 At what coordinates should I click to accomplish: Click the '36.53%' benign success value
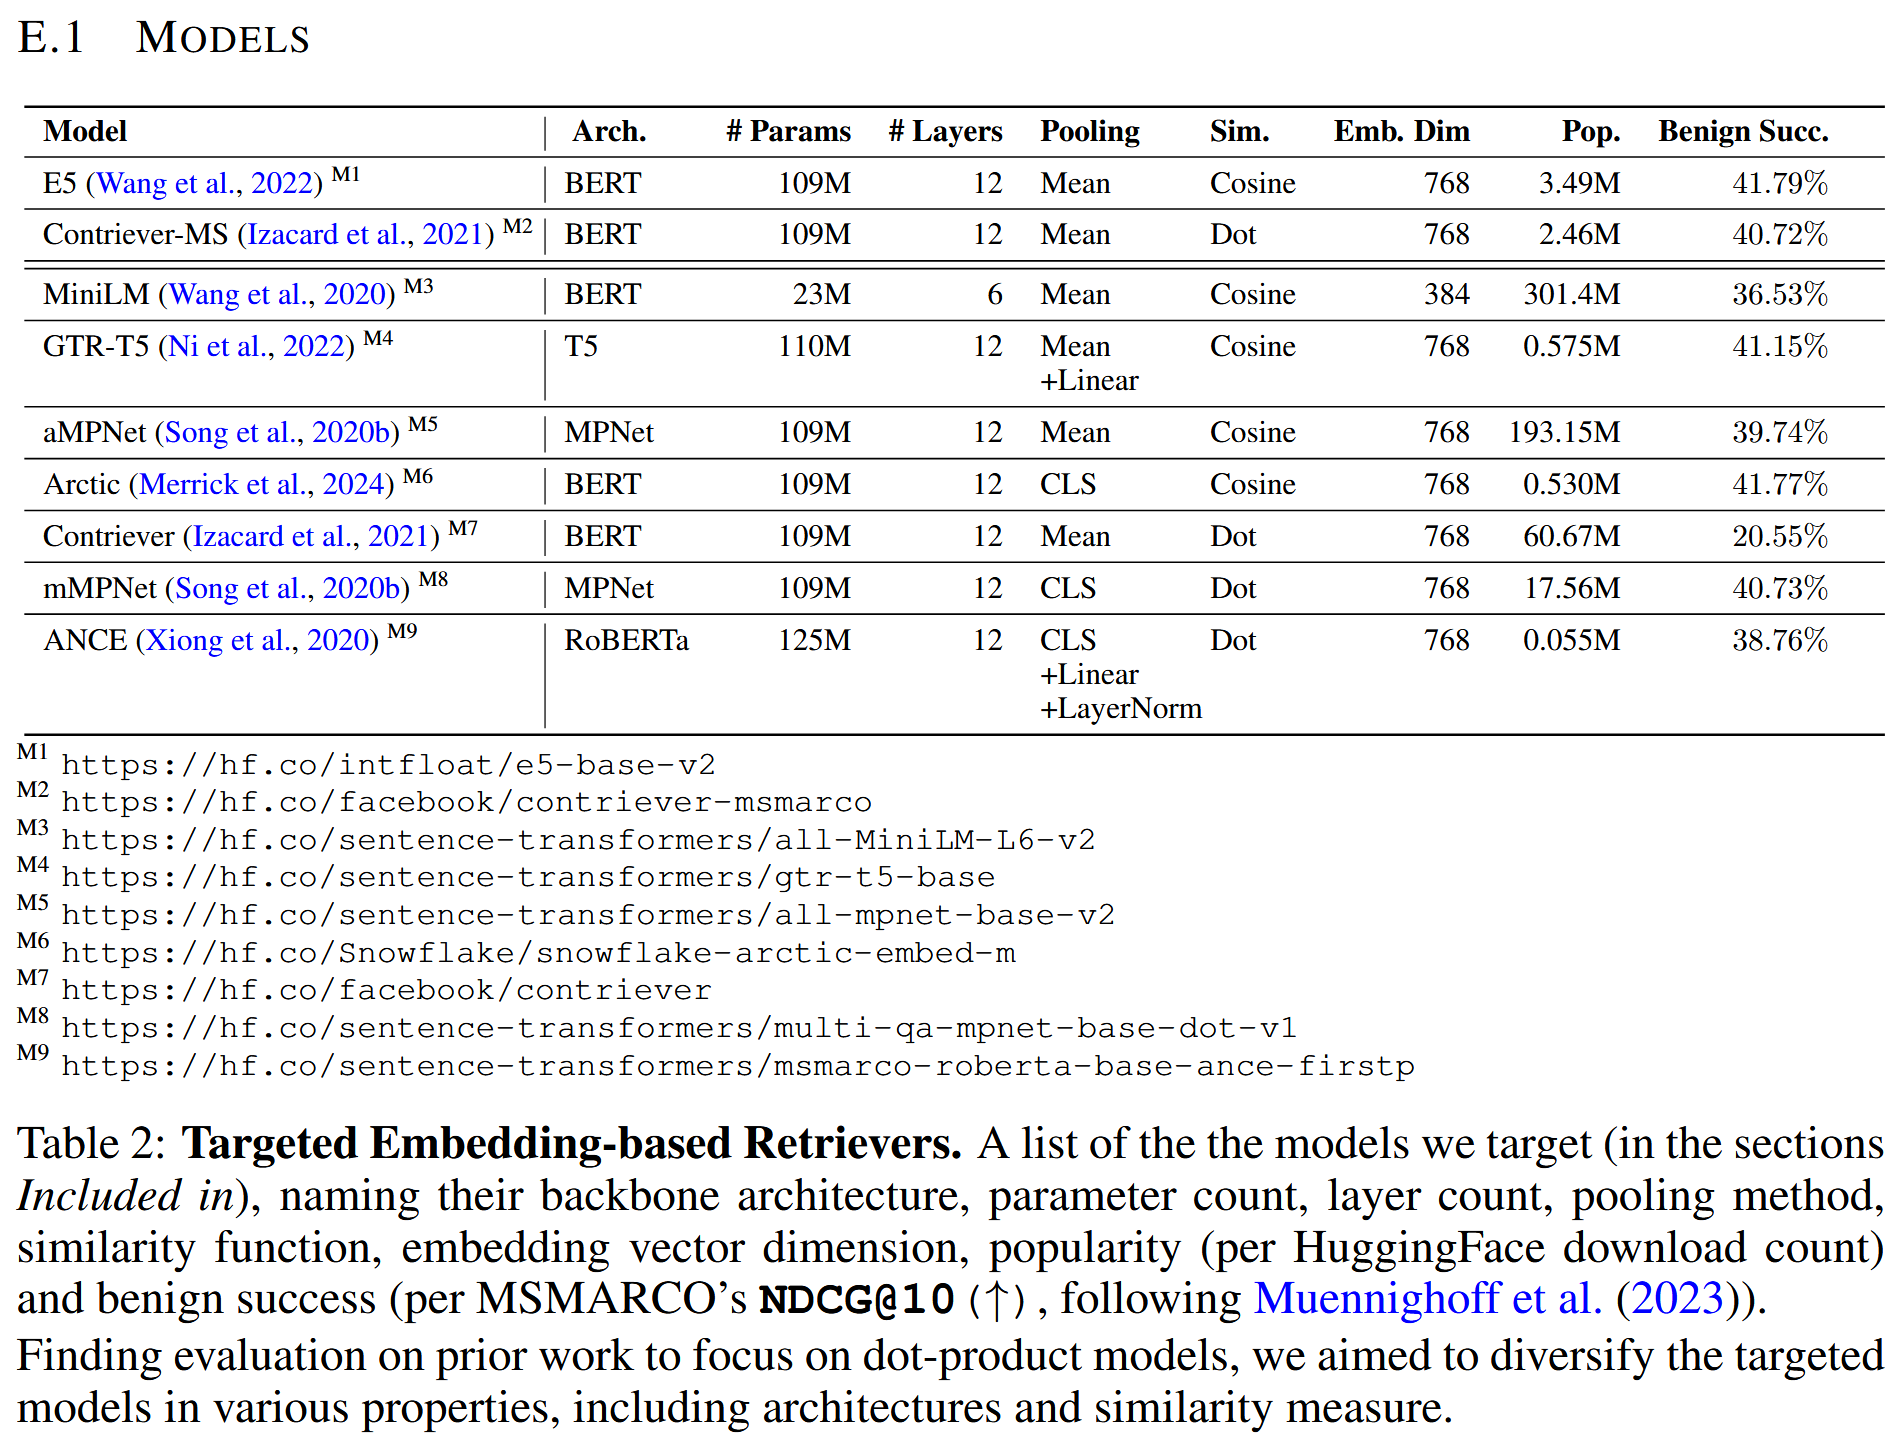[1780, 295]
